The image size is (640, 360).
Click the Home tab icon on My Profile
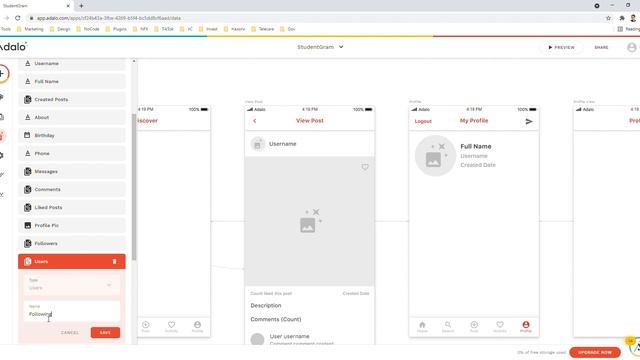pos(422,326)
